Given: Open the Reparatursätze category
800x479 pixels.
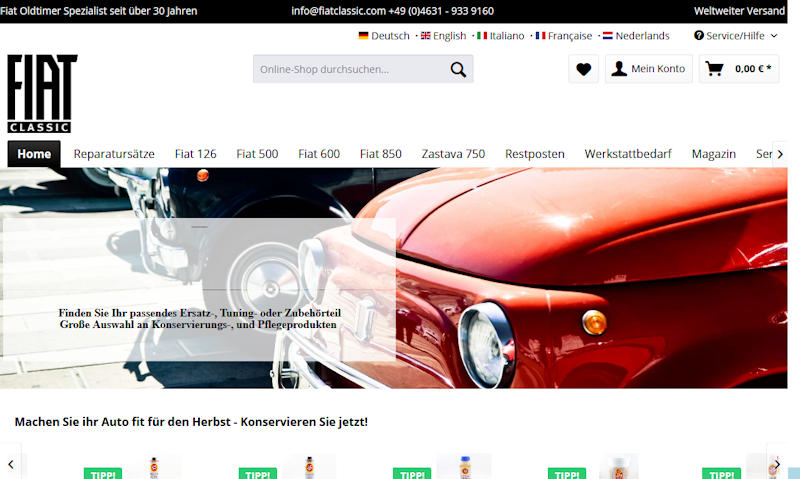Looking at the screenshot, I should tap(114, 154).
